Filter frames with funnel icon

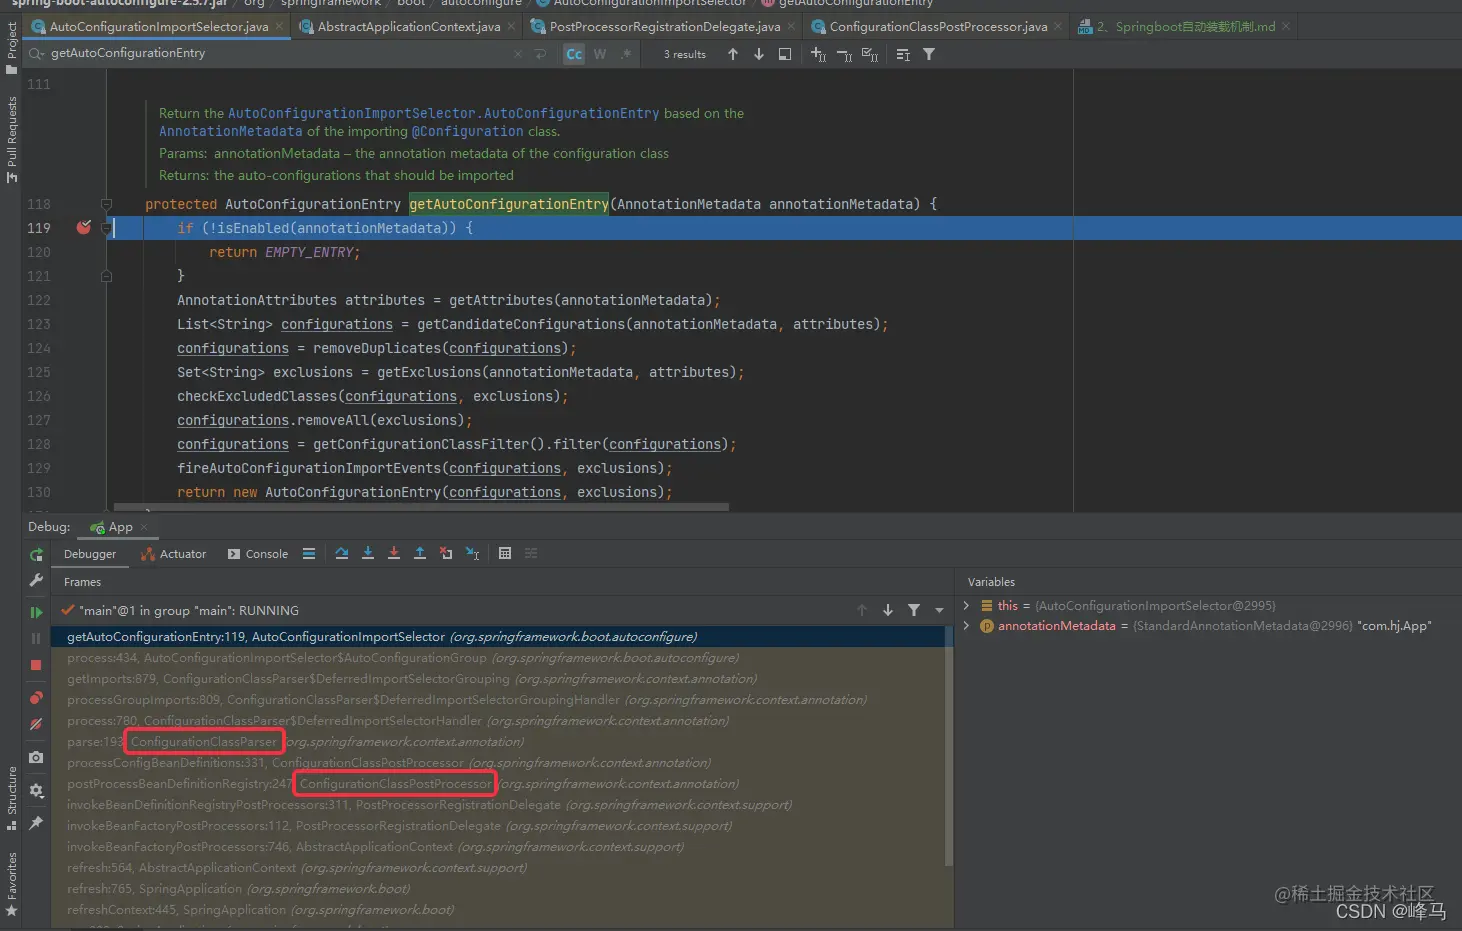[x=914, y=610]
